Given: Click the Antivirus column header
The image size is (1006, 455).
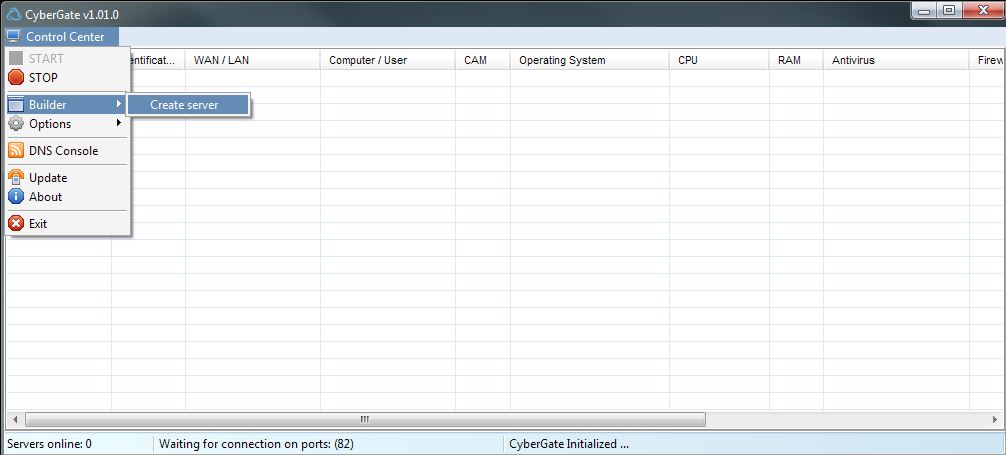Looking at the screenshot, I should point(896,60).
